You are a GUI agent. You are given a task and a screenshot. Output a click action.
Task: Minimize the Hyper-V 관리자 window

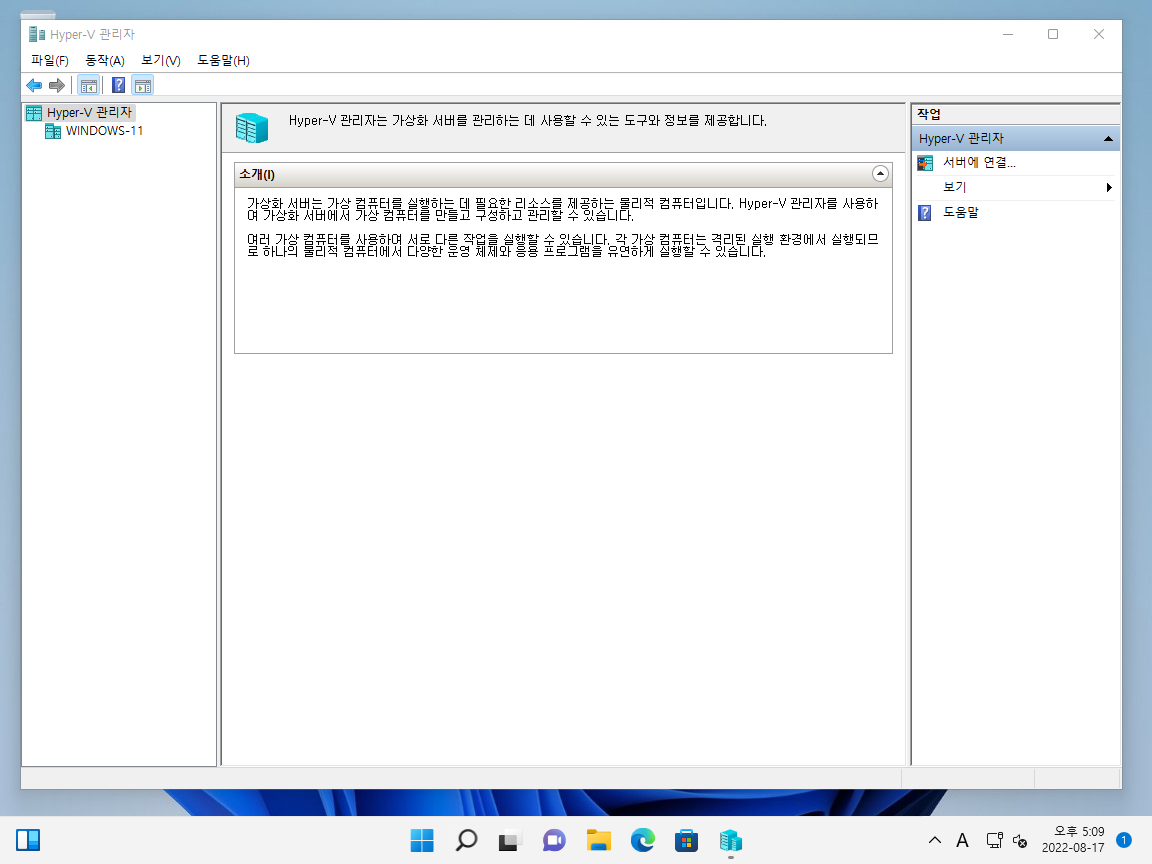click(x=1008, y=34)
